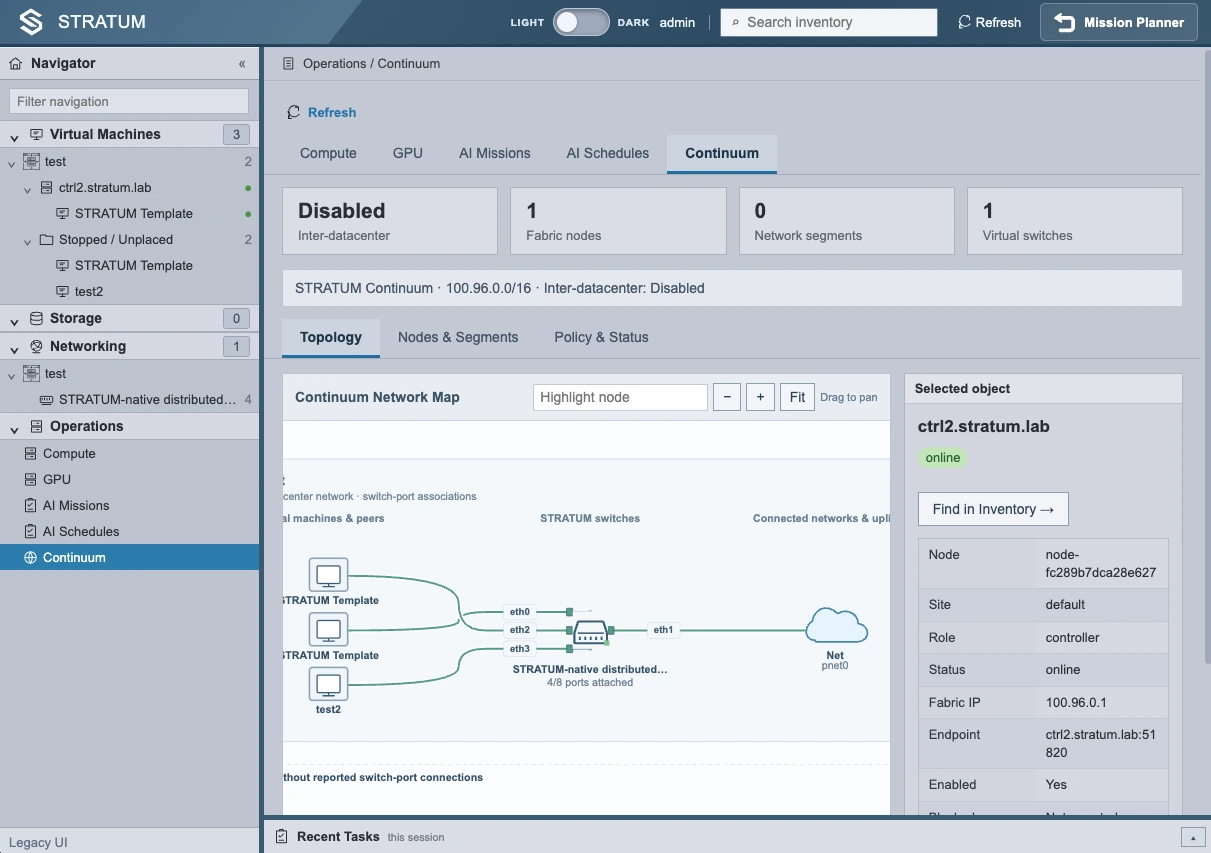This screenshot has width=1211, height=853.
Task: Click the Navigator home icon
Action: click(x=16, y=63)
